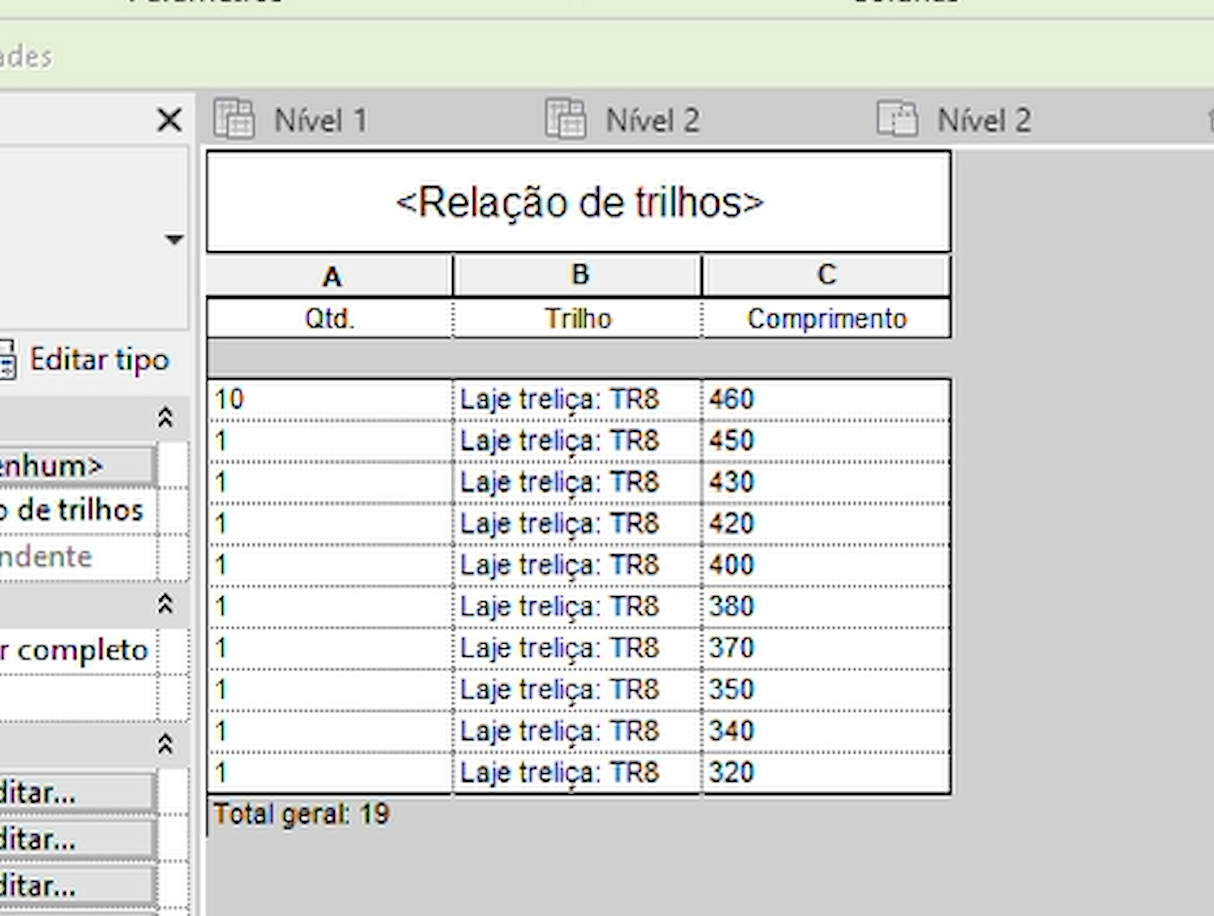Image resolution: width=1214 pixels, height=916 pixels.
Task: Click the first Editar... button
Action: [76, 793]
